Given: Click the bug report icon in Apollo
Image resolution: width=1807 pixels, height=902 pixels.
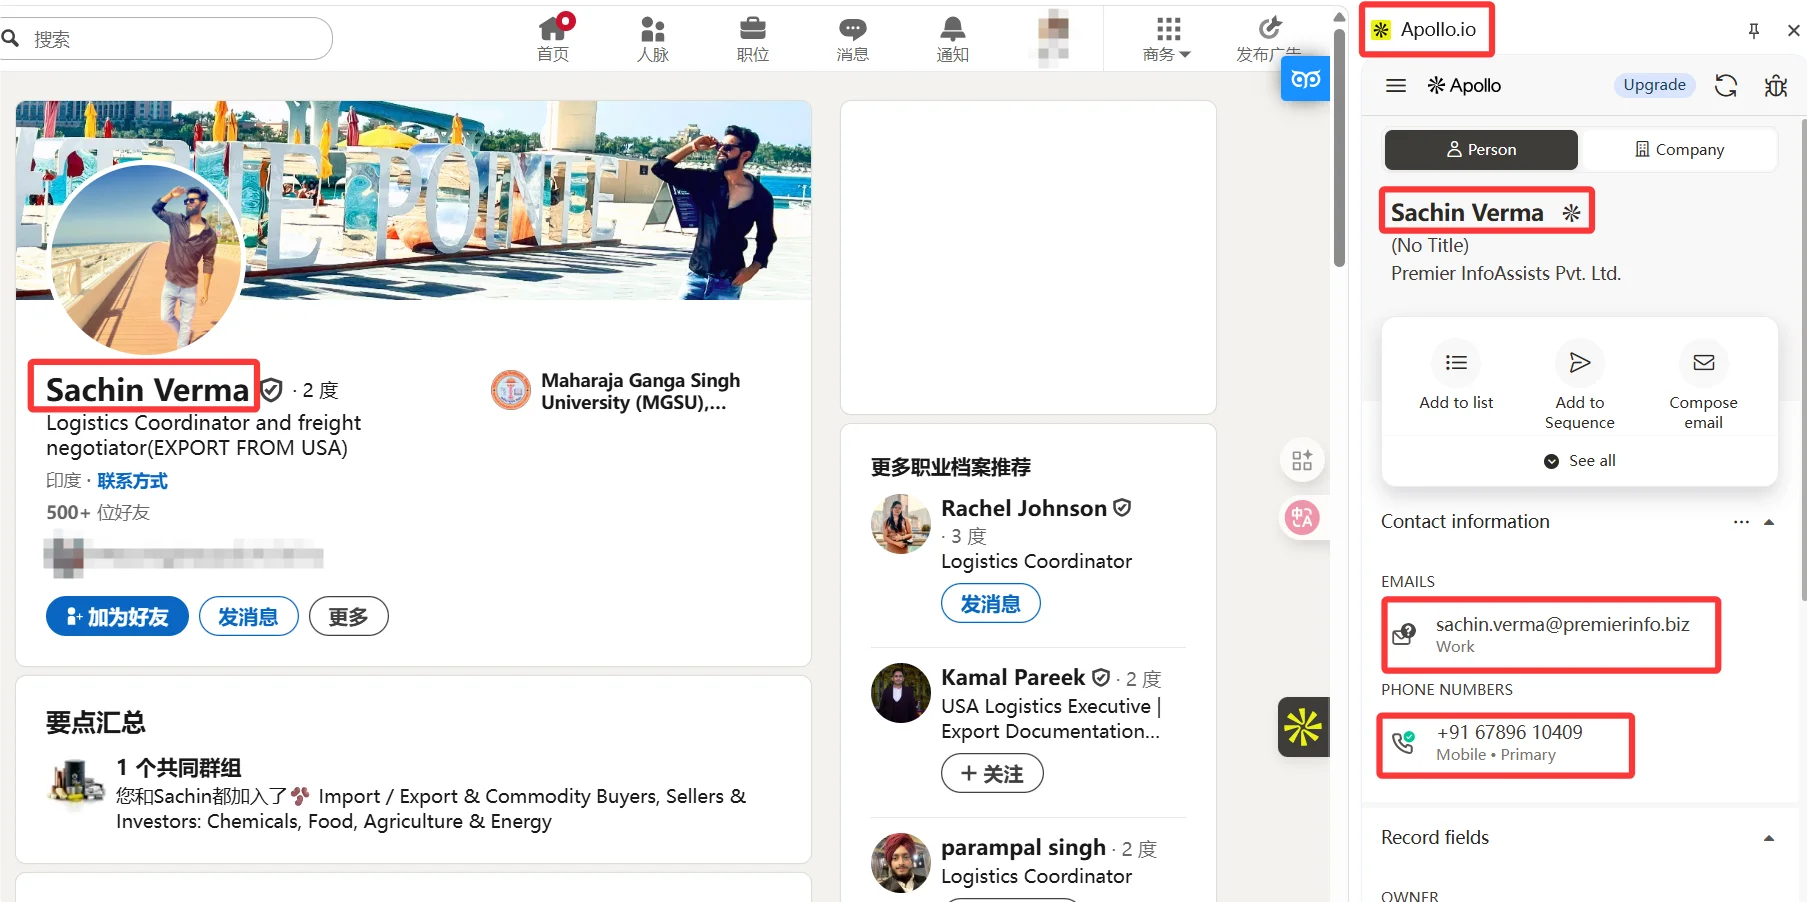Looking at the screenshot, I should pyautogui.click(x=1776, y=86).
